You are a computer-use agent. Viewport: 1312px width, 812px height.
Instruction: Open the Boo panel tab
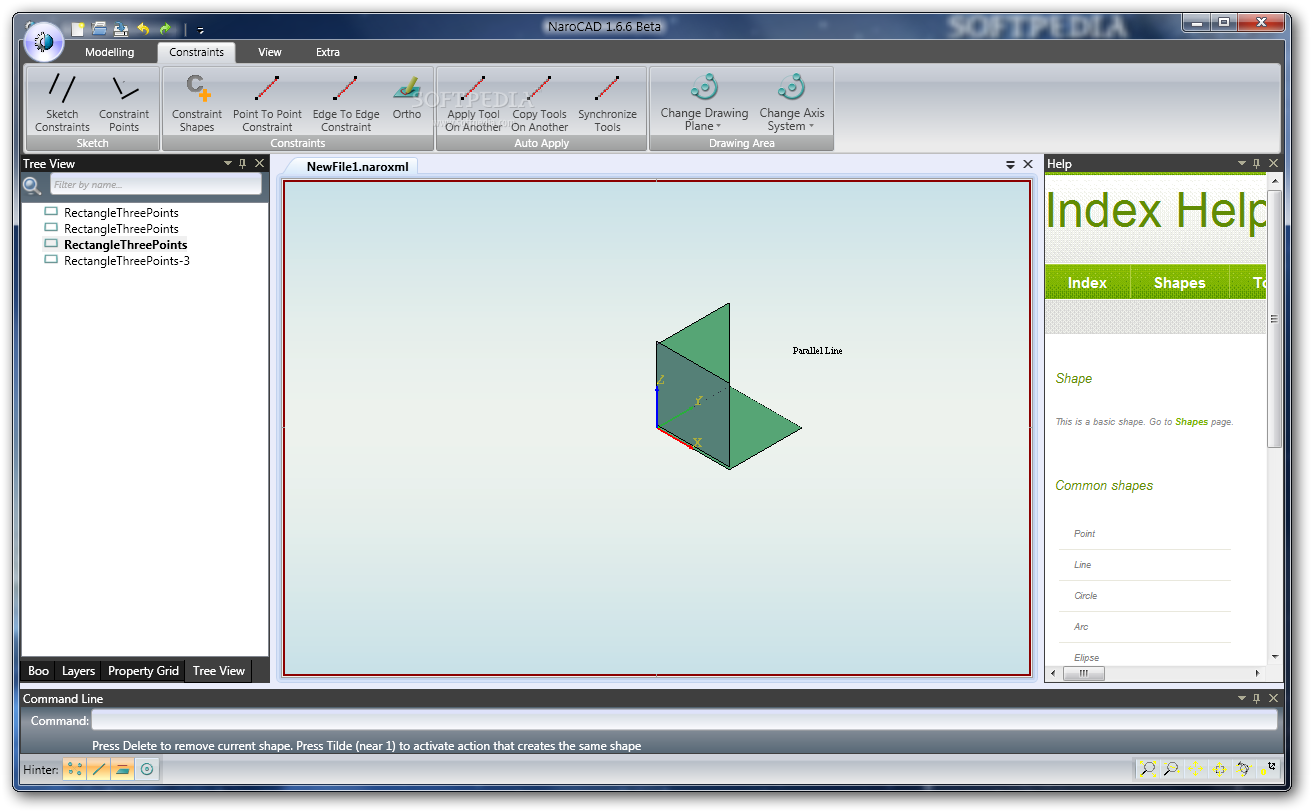38,671
